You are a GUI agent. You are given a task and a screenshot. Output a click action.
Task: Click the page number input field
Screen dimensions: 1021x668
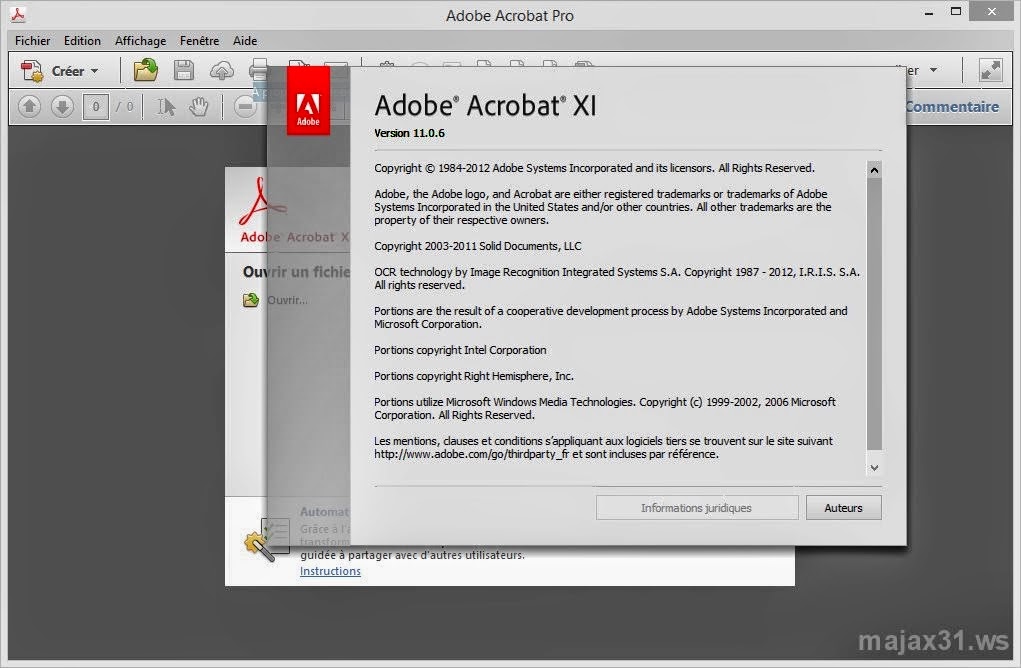(x=96, y=107)
